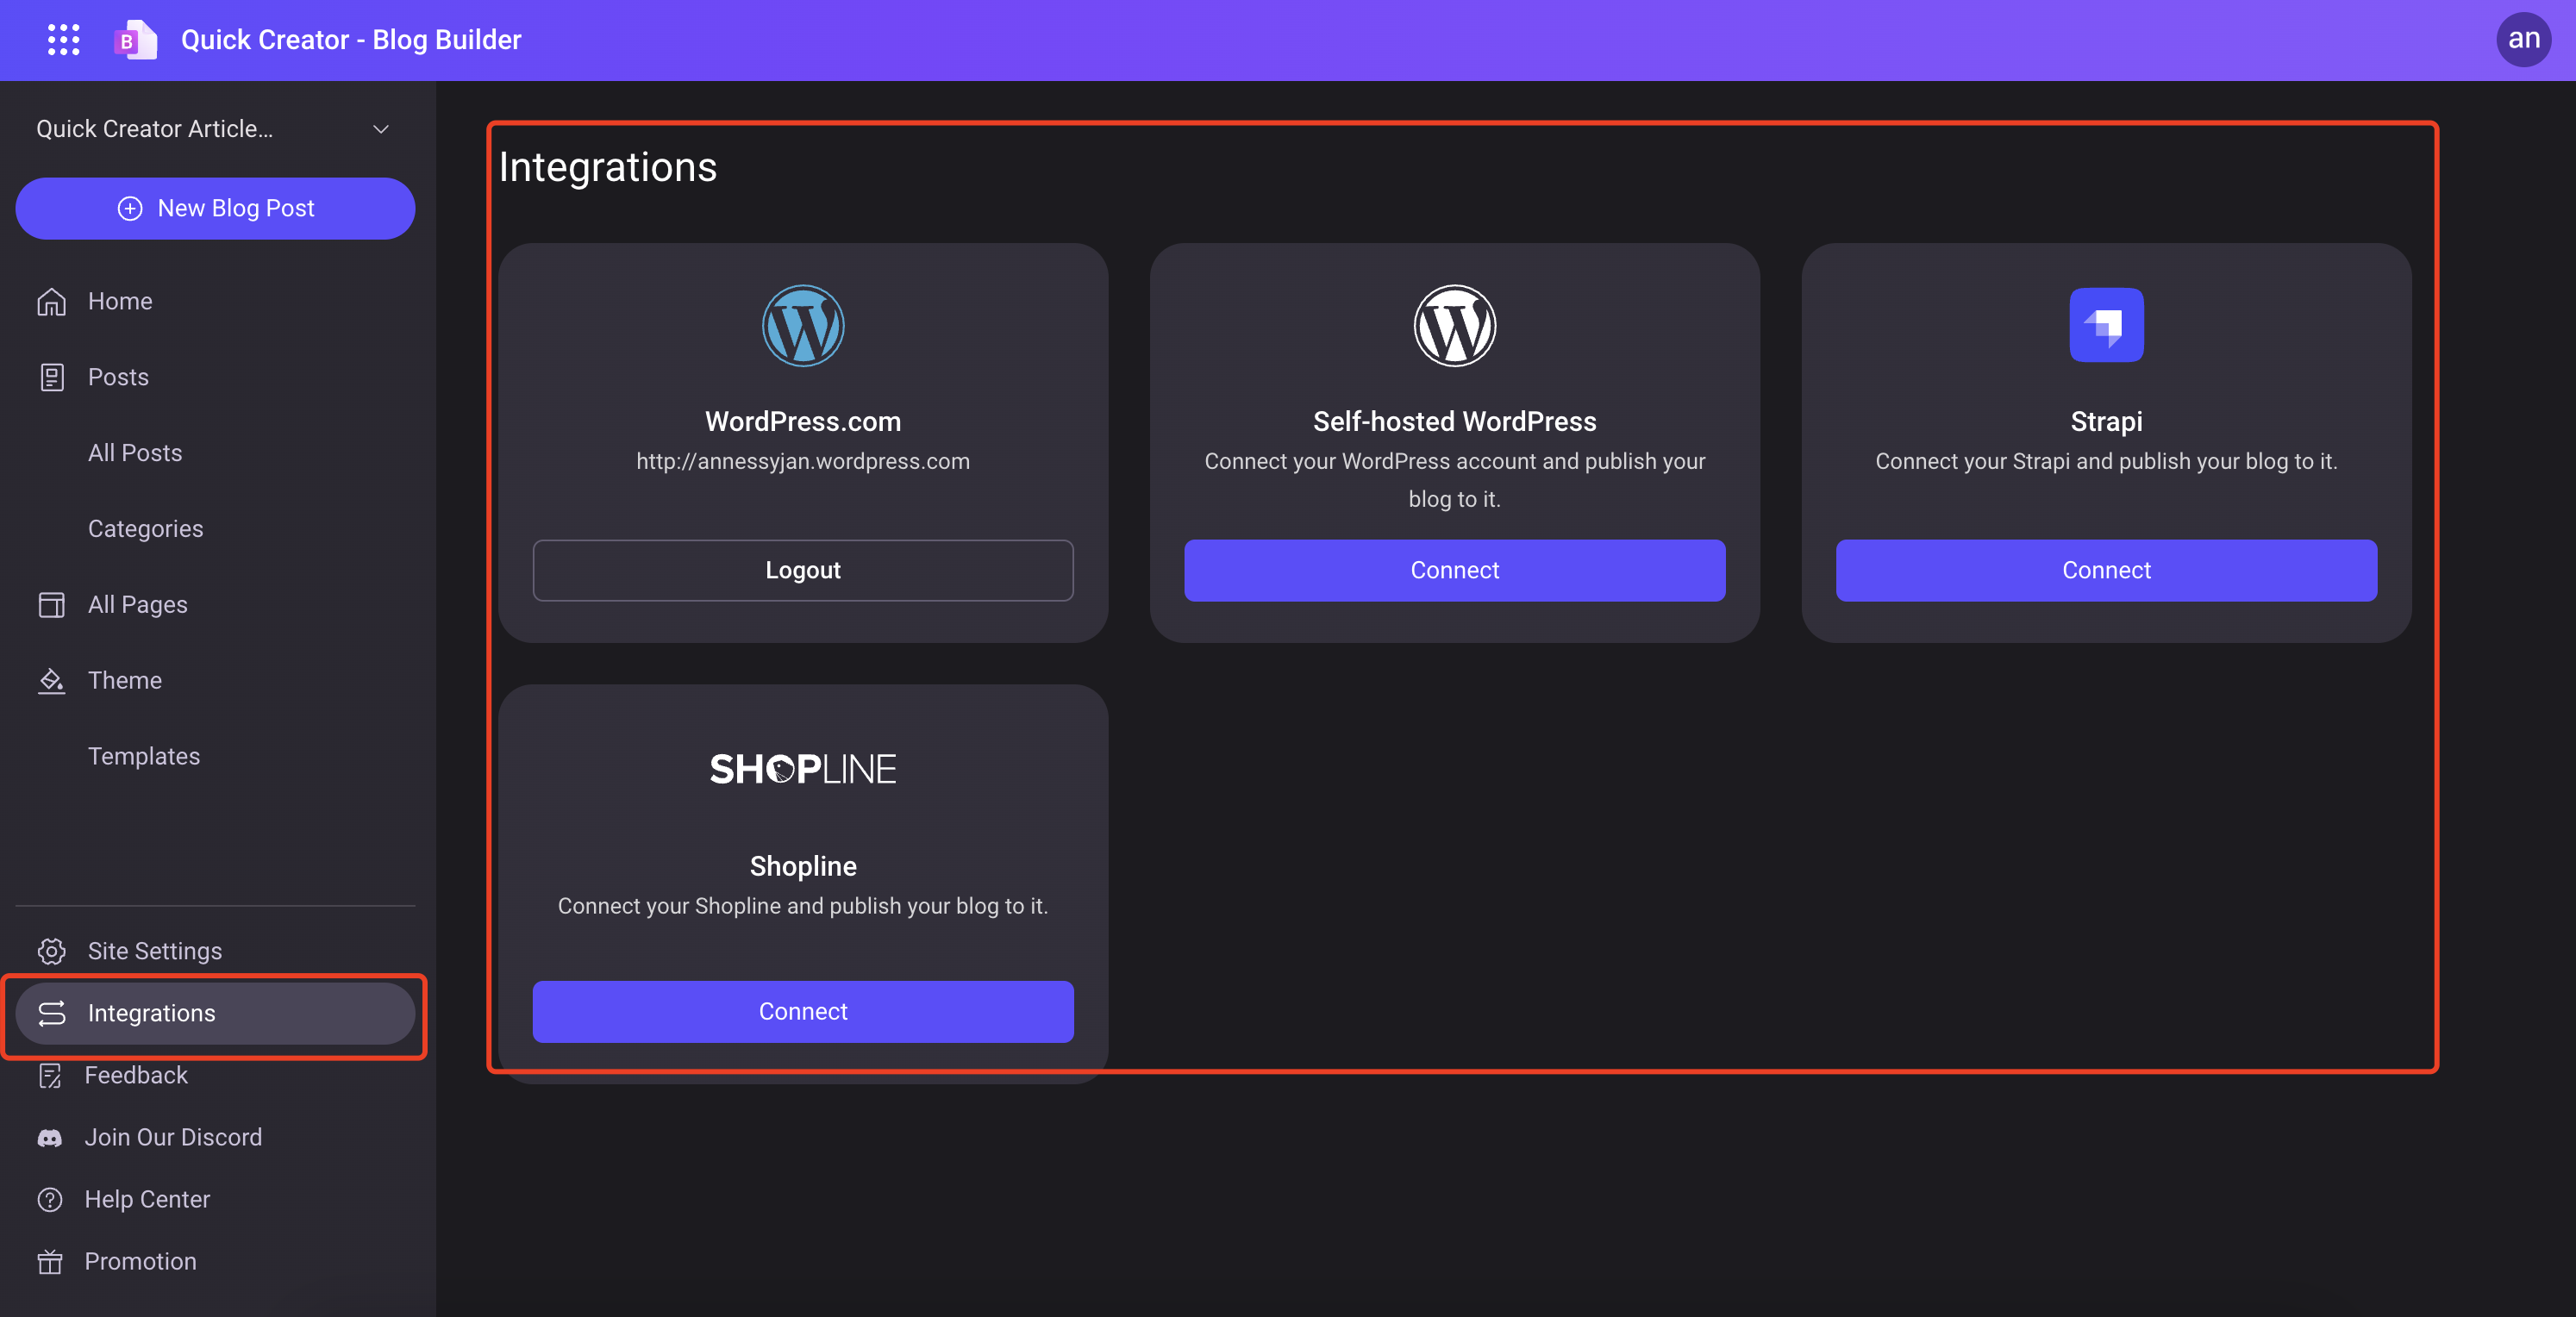The height and width of the screenshot is (1317, 2576).
Task: Click the Integrations sidebar icon
Action: [x=50, y=1013]
